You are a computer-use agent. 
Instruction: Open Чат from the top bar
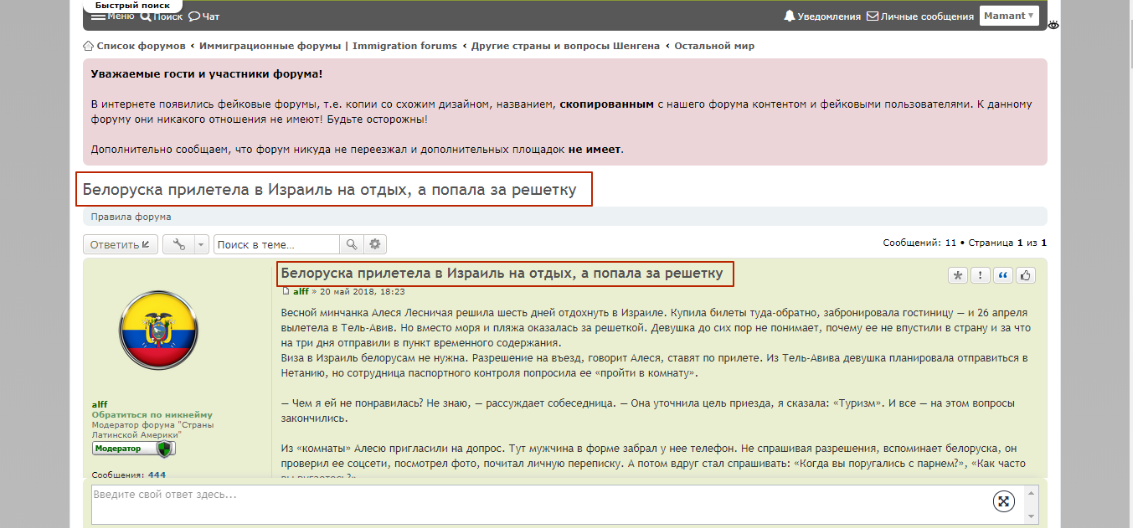(204, 16)
